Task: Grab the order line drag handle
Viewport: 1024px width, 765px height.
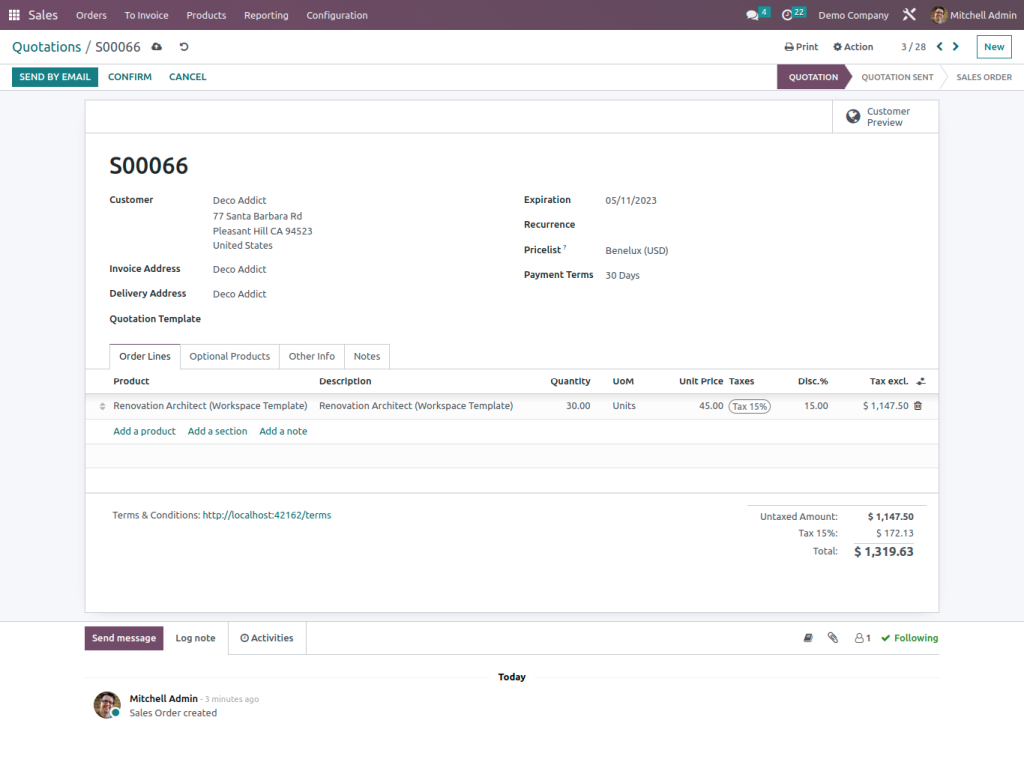Action: pyautogui.click(x=102, y=406)
